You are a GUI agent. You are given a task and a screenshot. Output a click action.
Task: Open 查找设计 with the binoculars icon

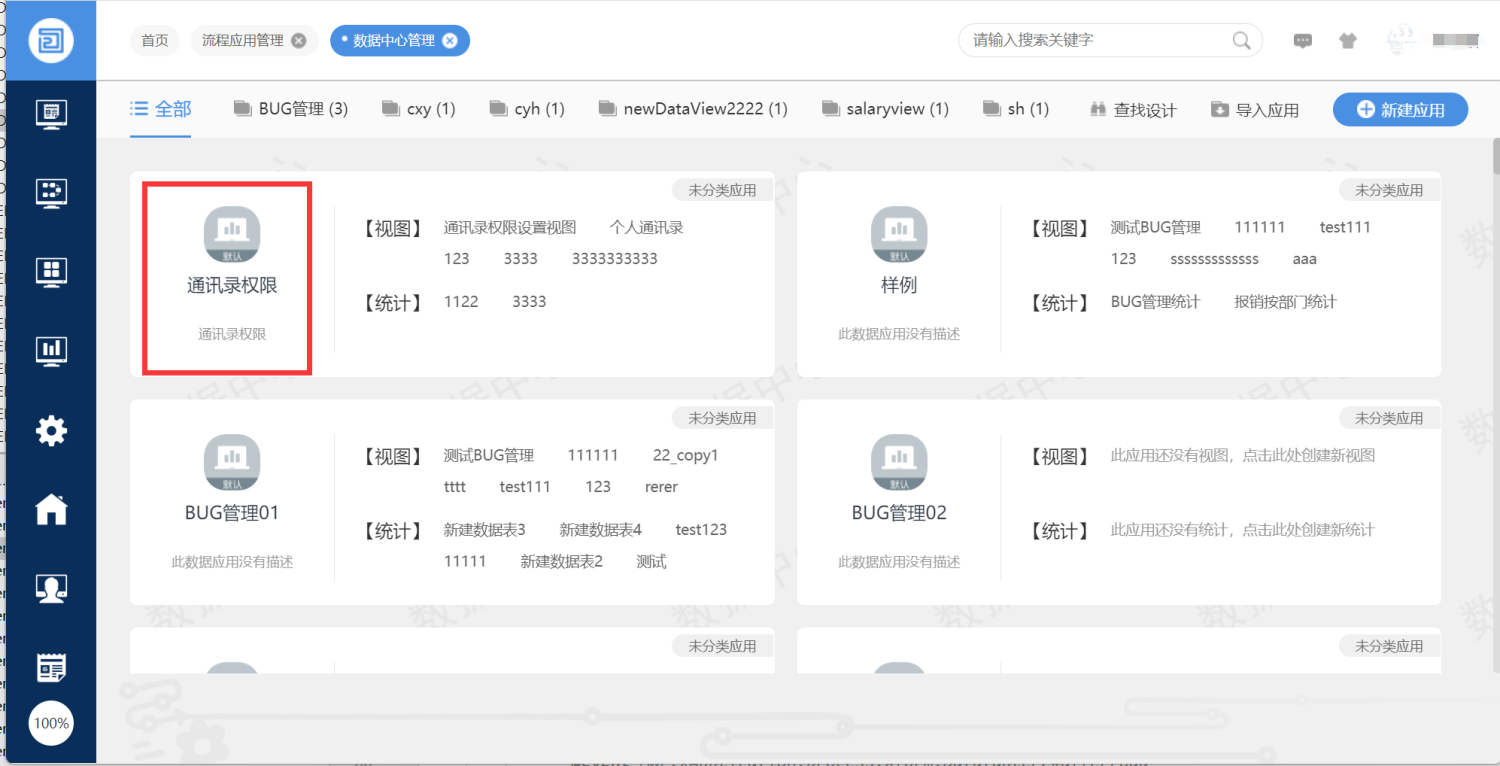point(1133,110)
